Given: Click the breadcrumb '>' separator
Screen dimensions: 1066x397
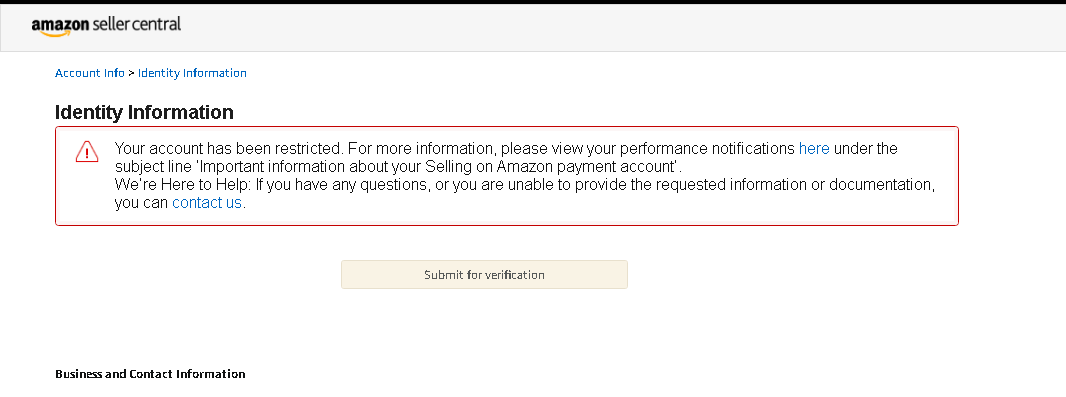Looking at the screenshot, I should 131,73.
